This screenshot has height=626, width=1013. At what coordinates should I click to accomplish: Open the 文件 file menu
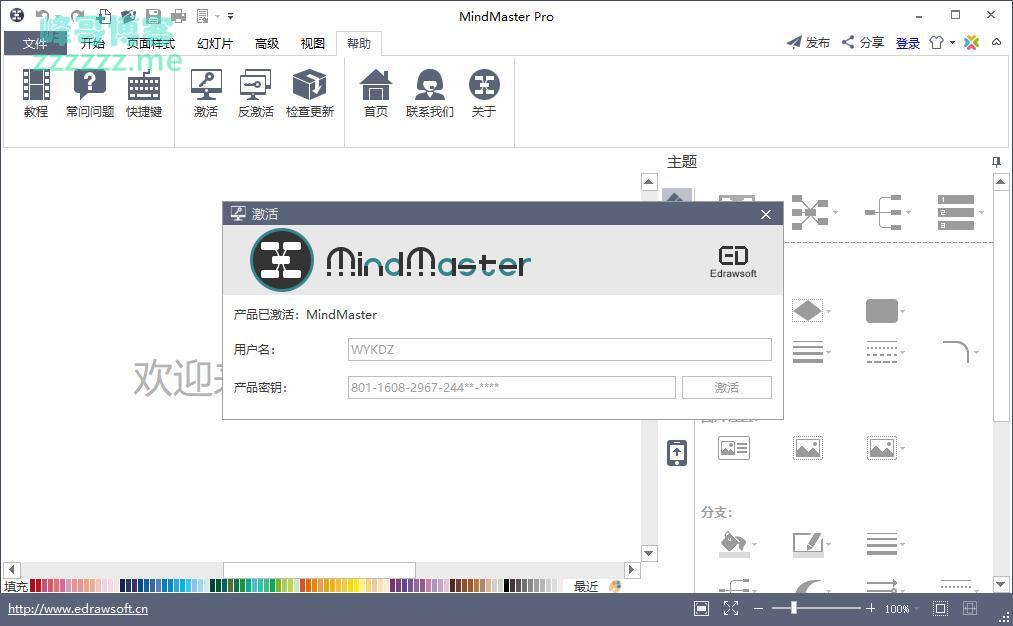35,43
